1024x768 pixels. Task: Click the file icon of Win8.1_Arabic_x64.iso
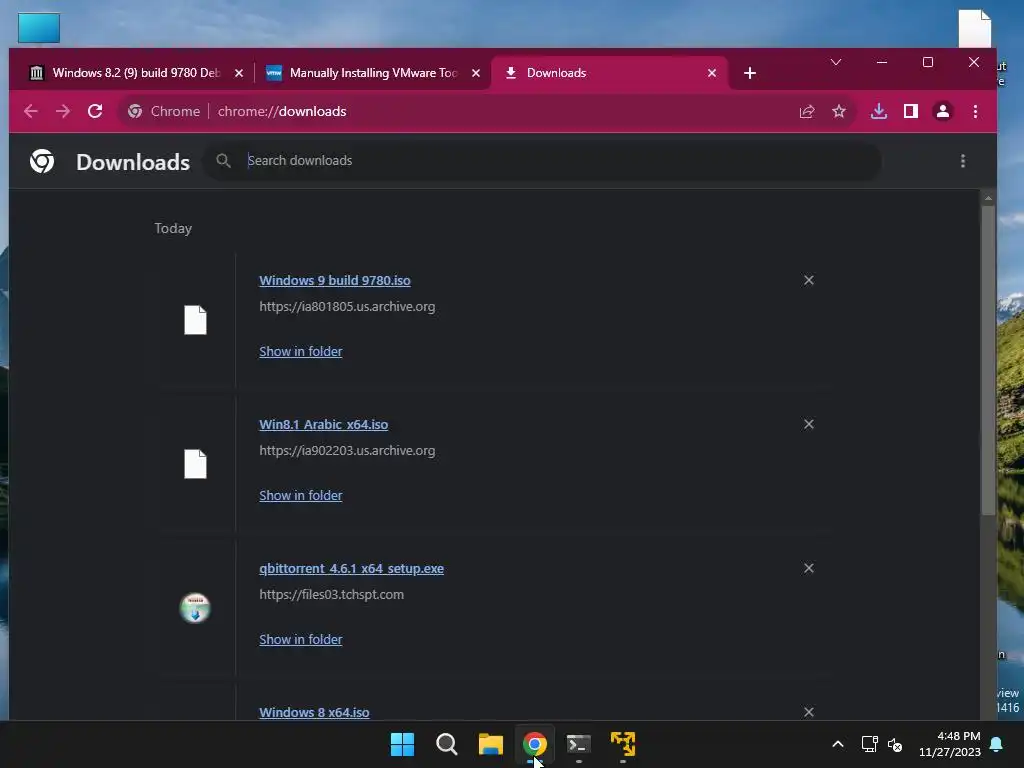195,464
